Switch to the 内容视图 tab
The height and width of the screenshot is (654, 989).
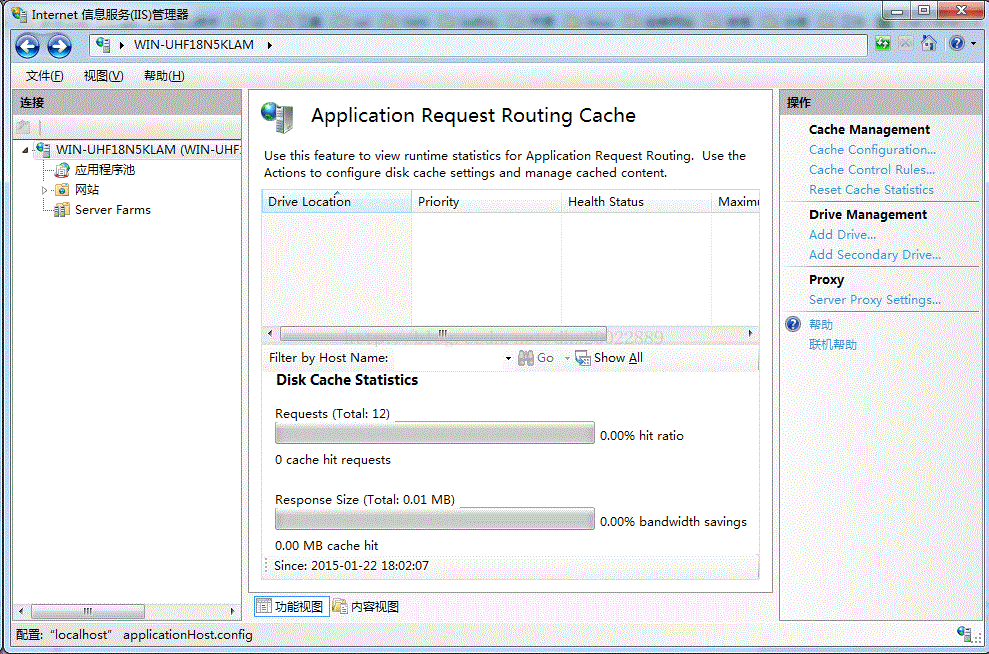[x=366, y=607]
